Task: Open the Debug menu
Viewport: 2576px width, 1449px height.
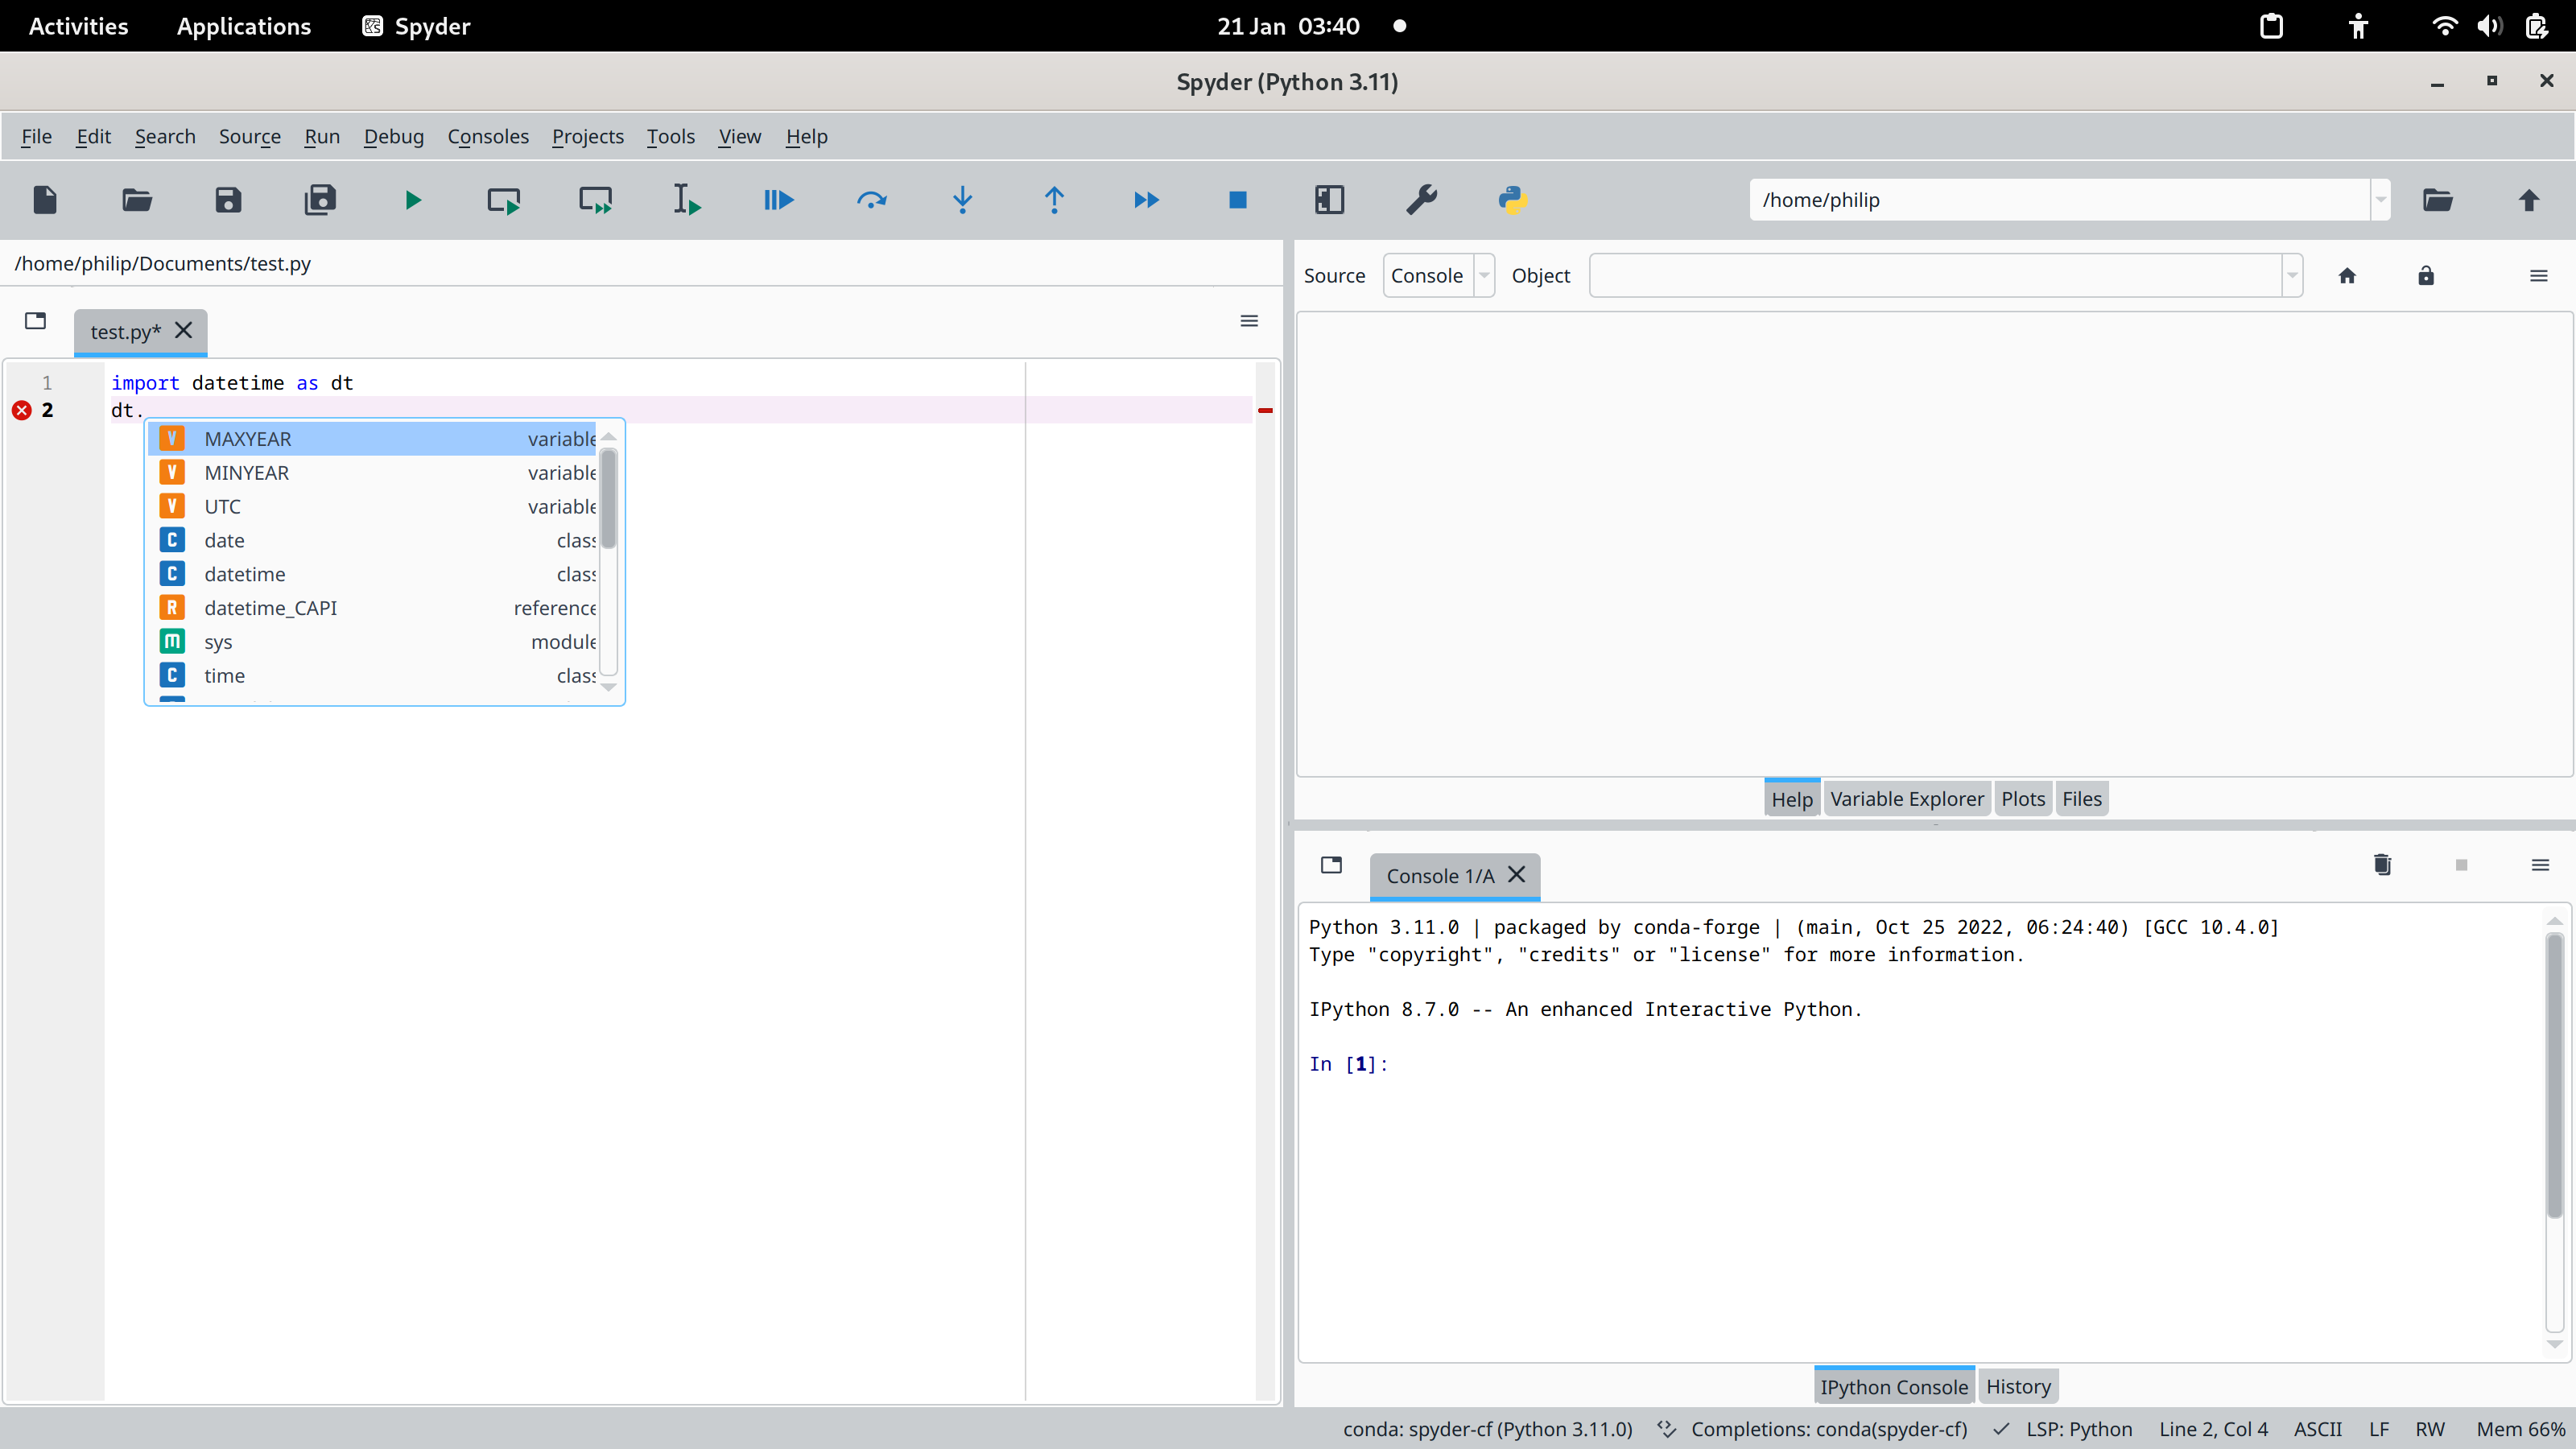Action: coord(391,136)
